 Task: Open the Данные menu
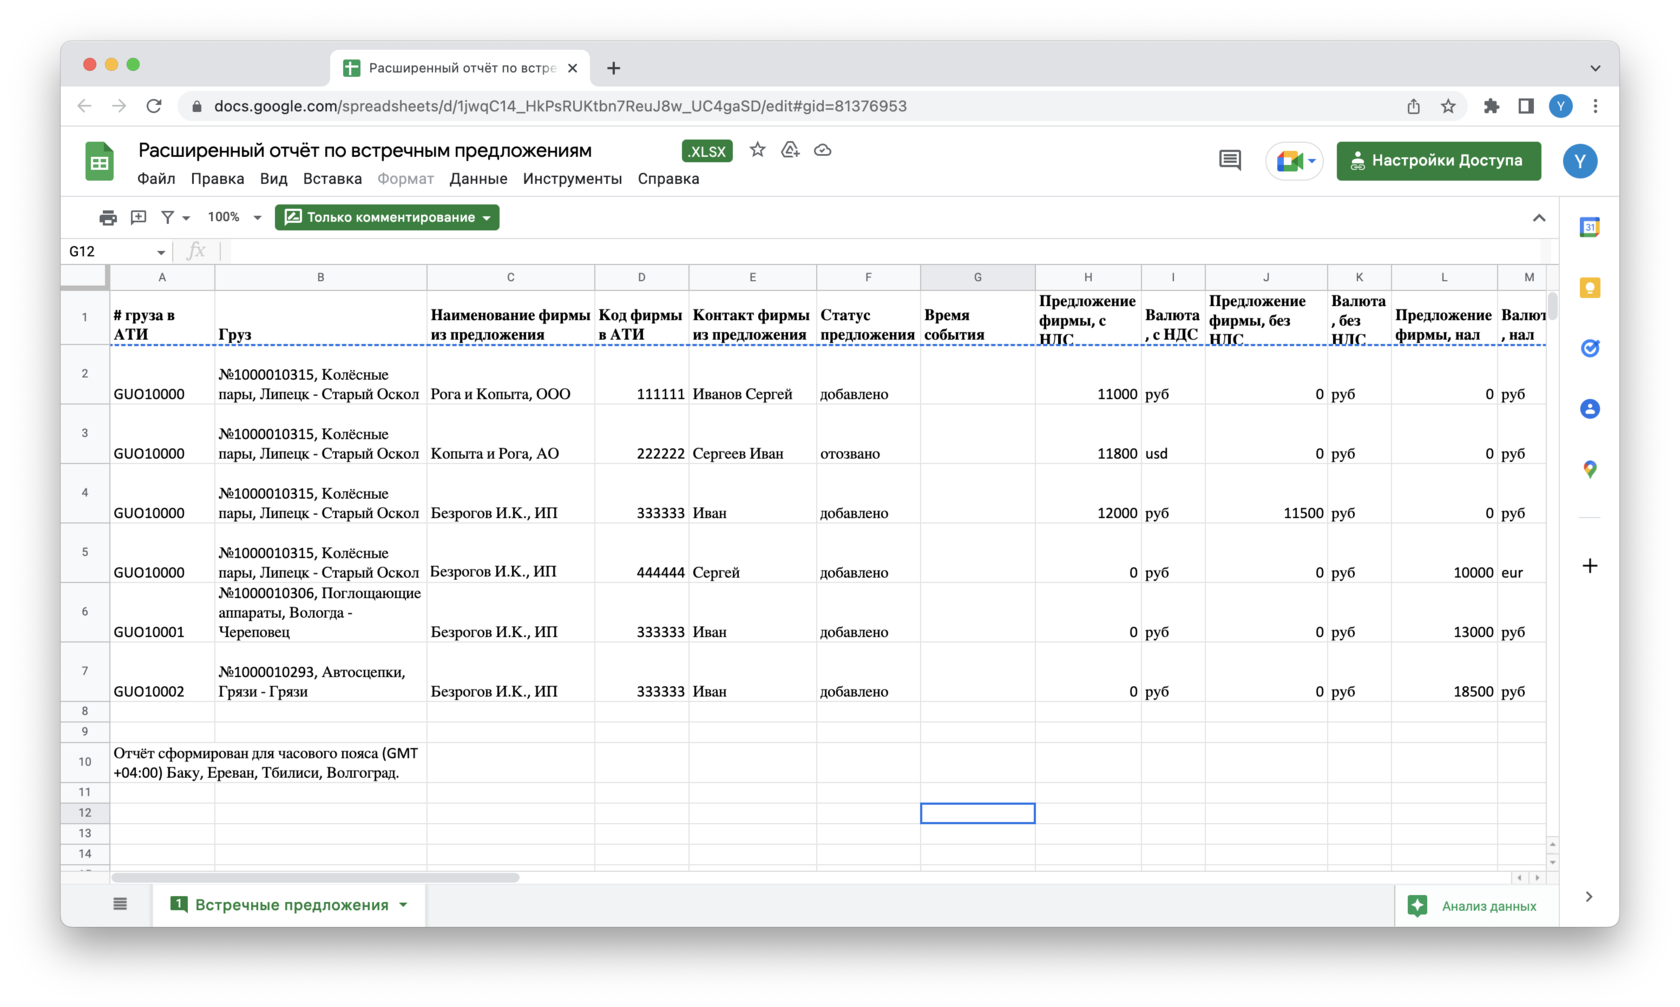pyautogui.click(x=478, y=179)
